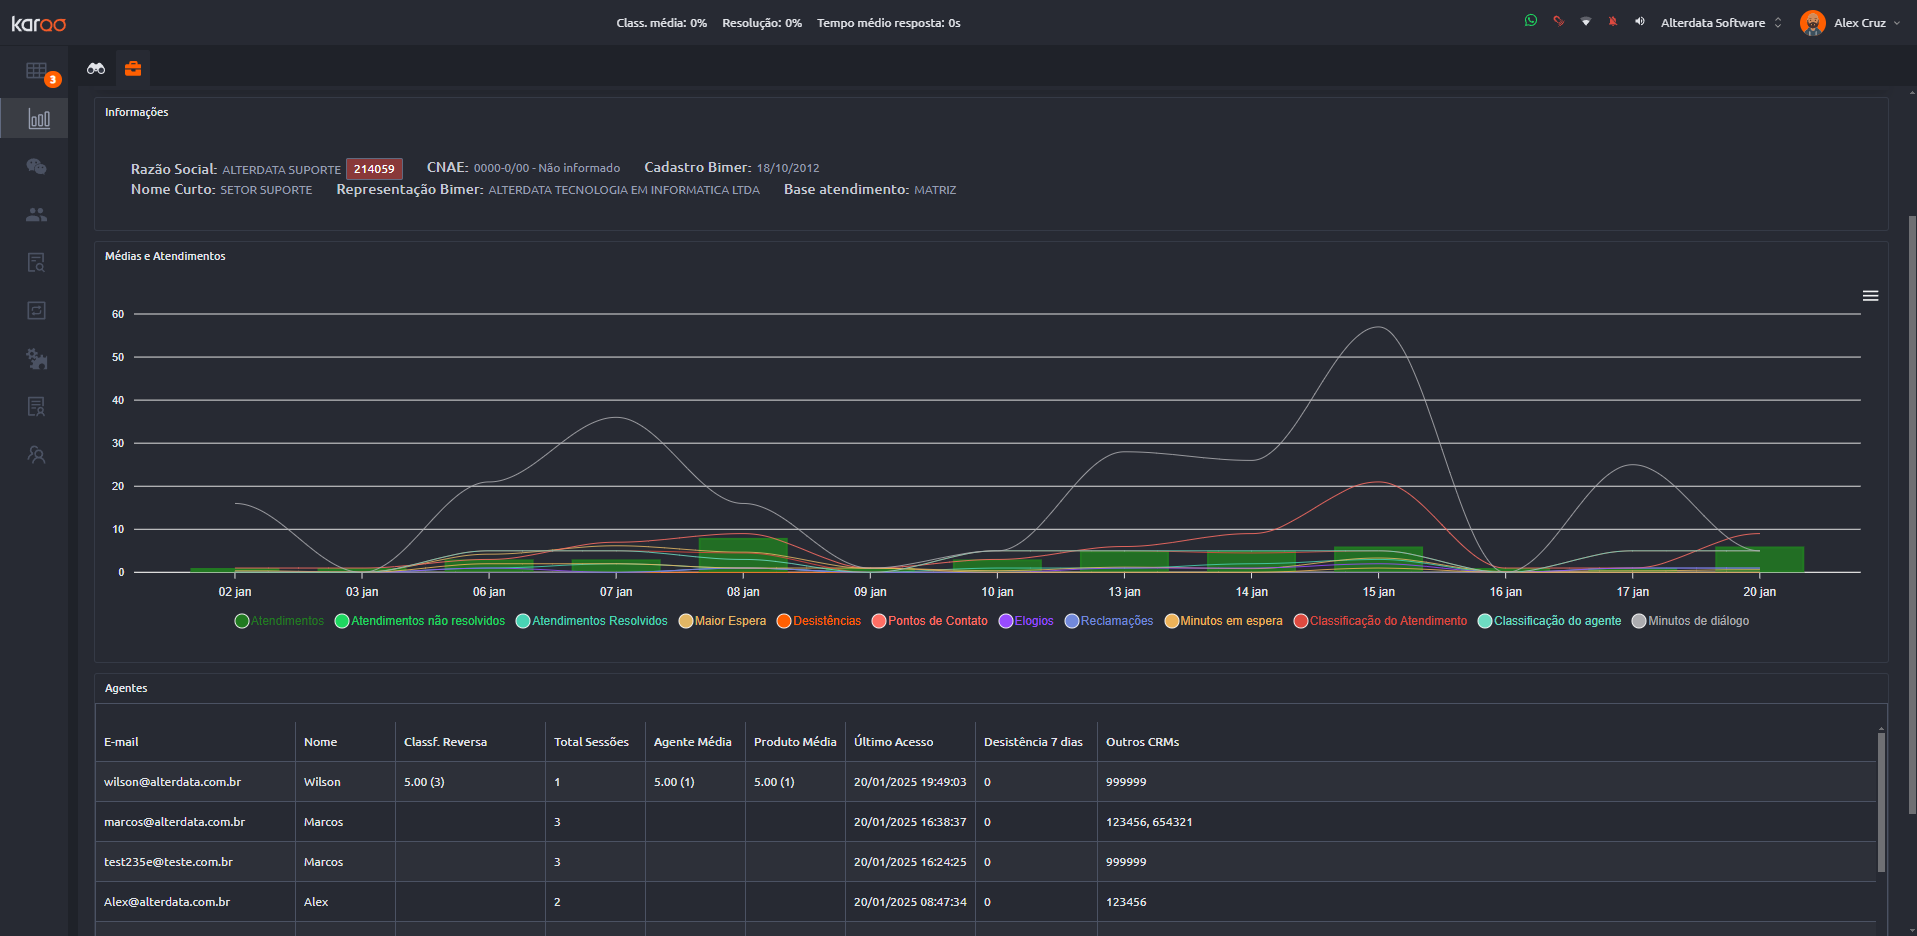Select the orange briefcase tab
The width and height of the screenshot is (1917, 936).
click(x=133, y=69)
